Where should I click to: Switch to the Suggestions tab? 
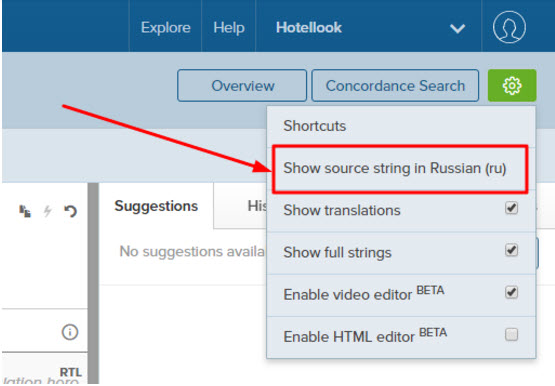point(156,206)
